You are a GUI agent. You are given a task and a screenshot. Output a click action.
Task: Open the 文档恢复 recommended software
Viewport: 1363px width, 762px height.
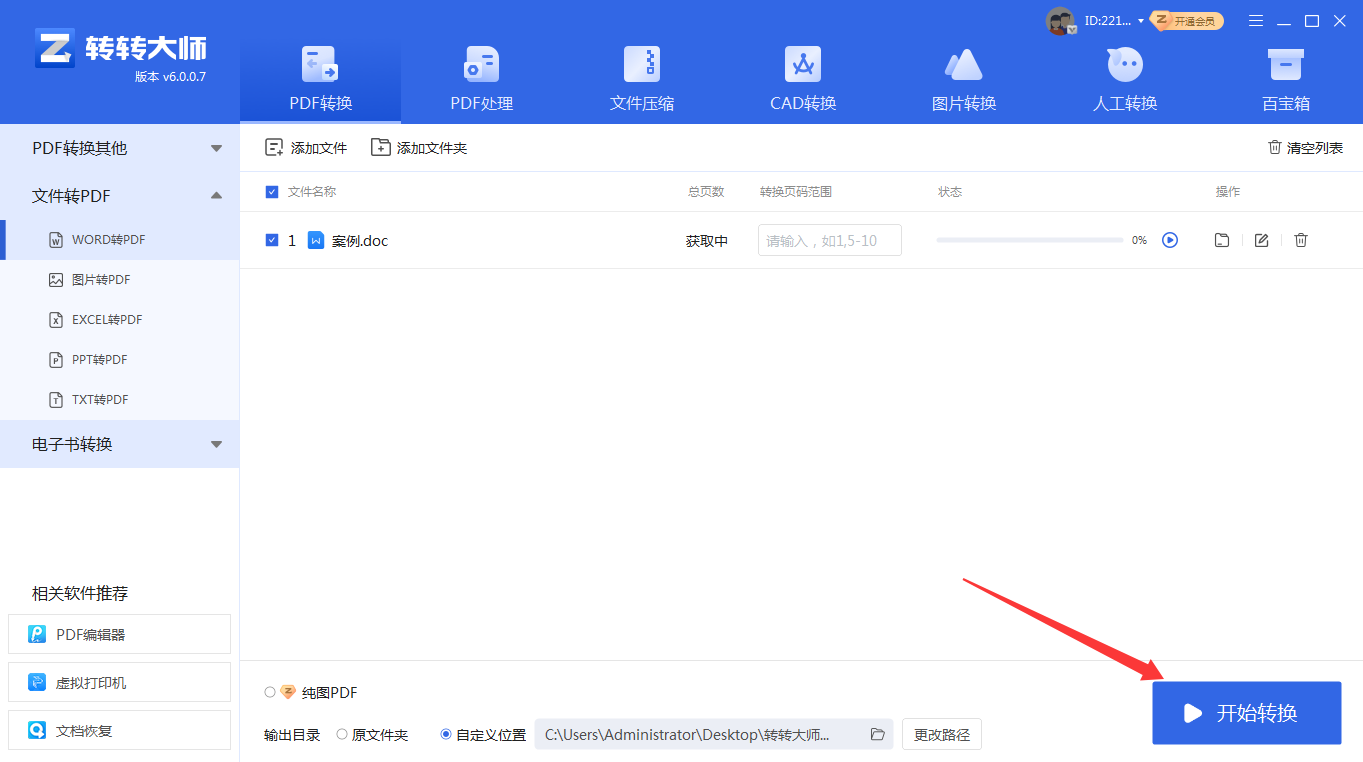[119, 730]
